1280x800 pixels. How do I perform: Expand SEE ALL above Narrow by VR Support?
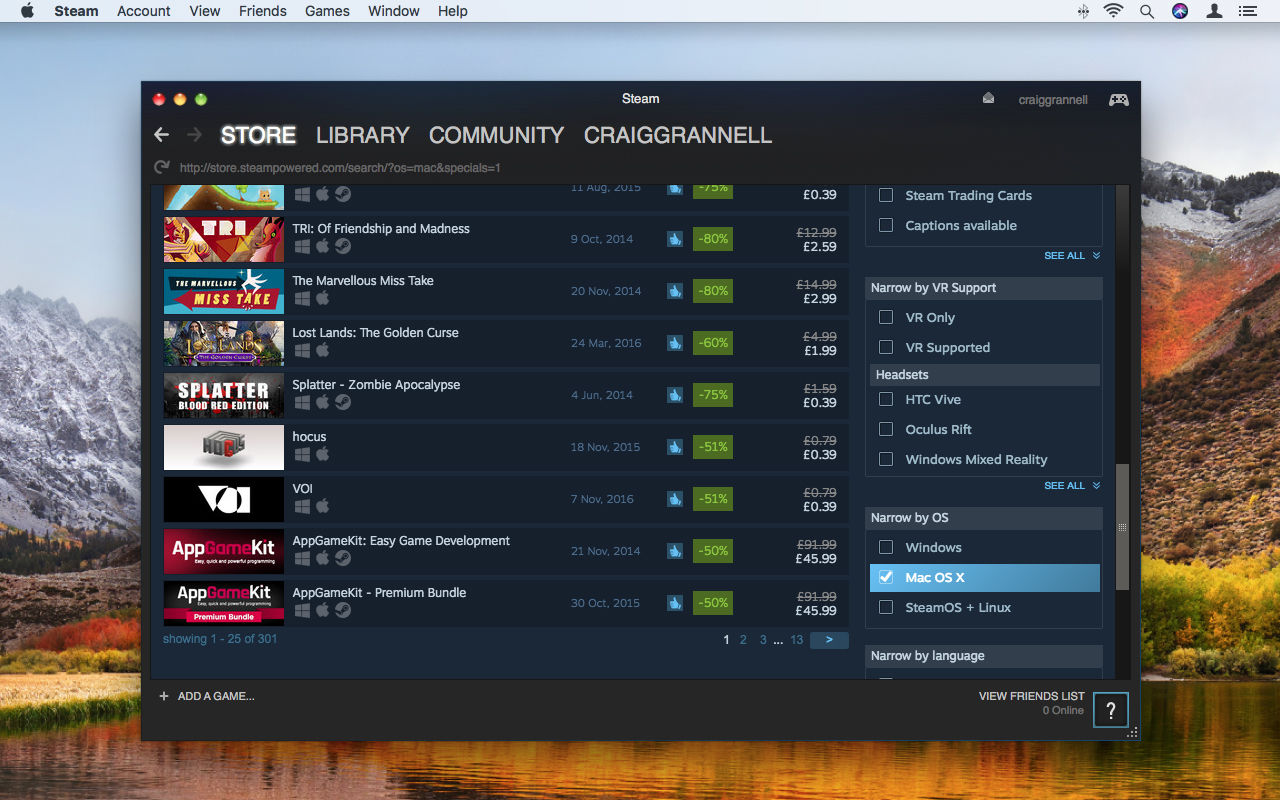point(1065,255)
